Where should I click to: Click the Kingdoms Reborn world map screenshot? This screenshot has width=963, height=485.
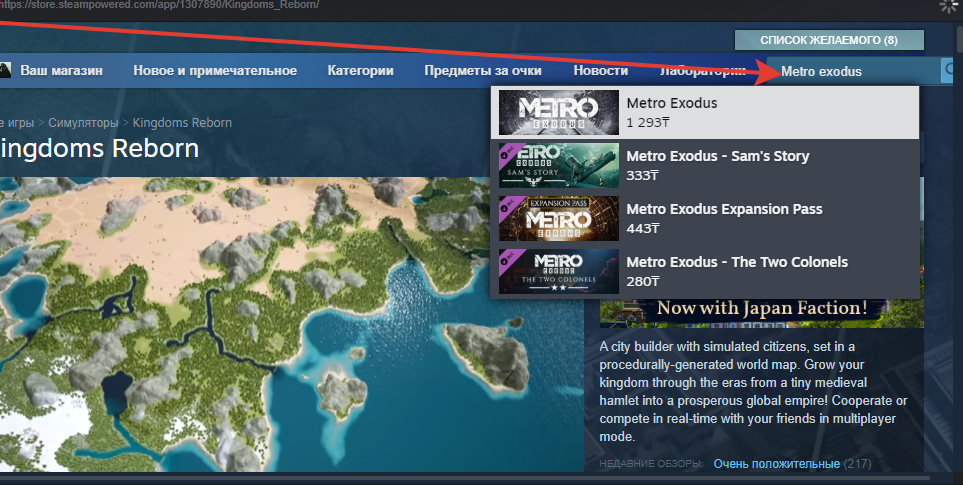pyautogui.click(x=292, y=324)
